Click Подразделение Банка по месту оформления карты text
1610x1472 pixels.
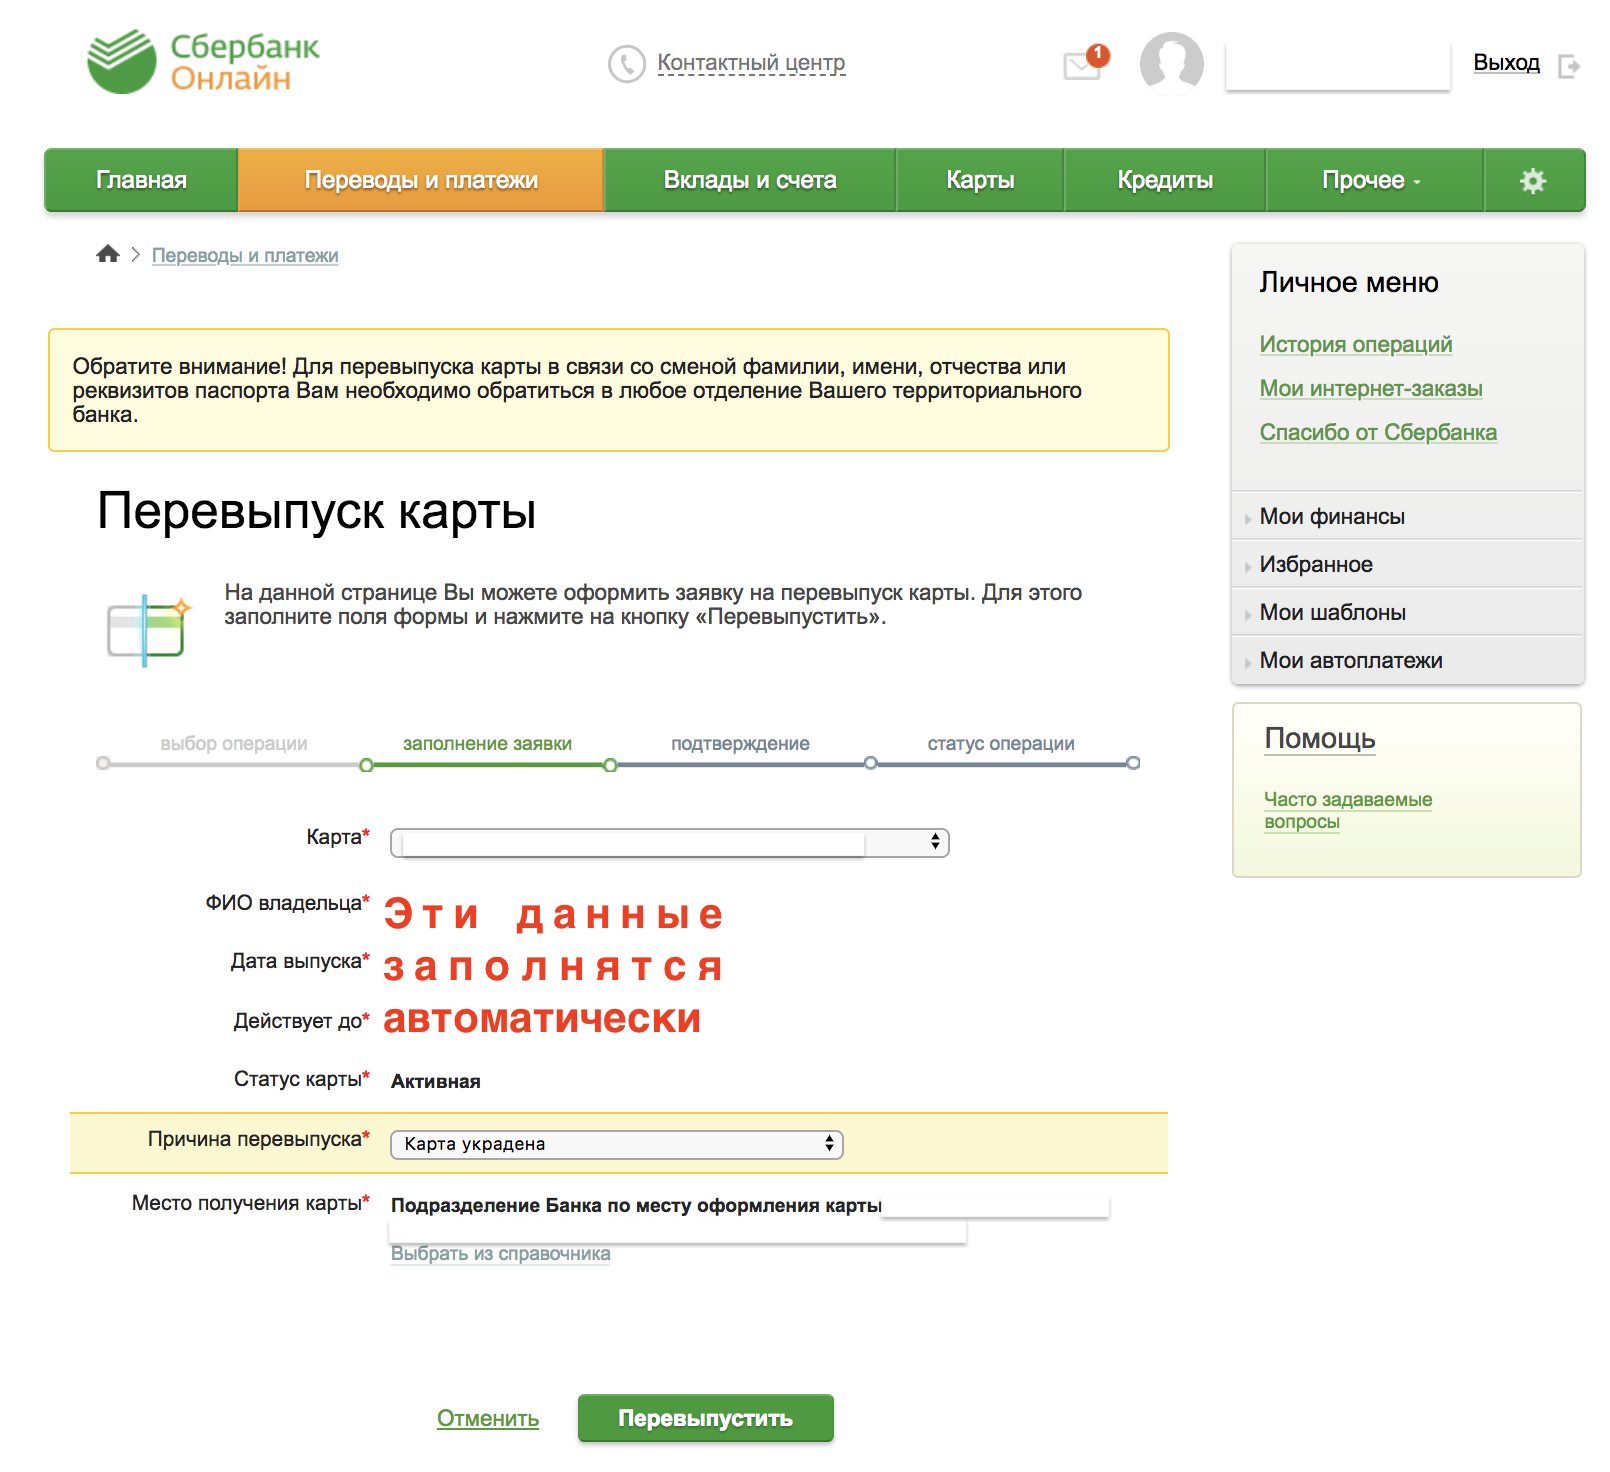point(636,1205)
